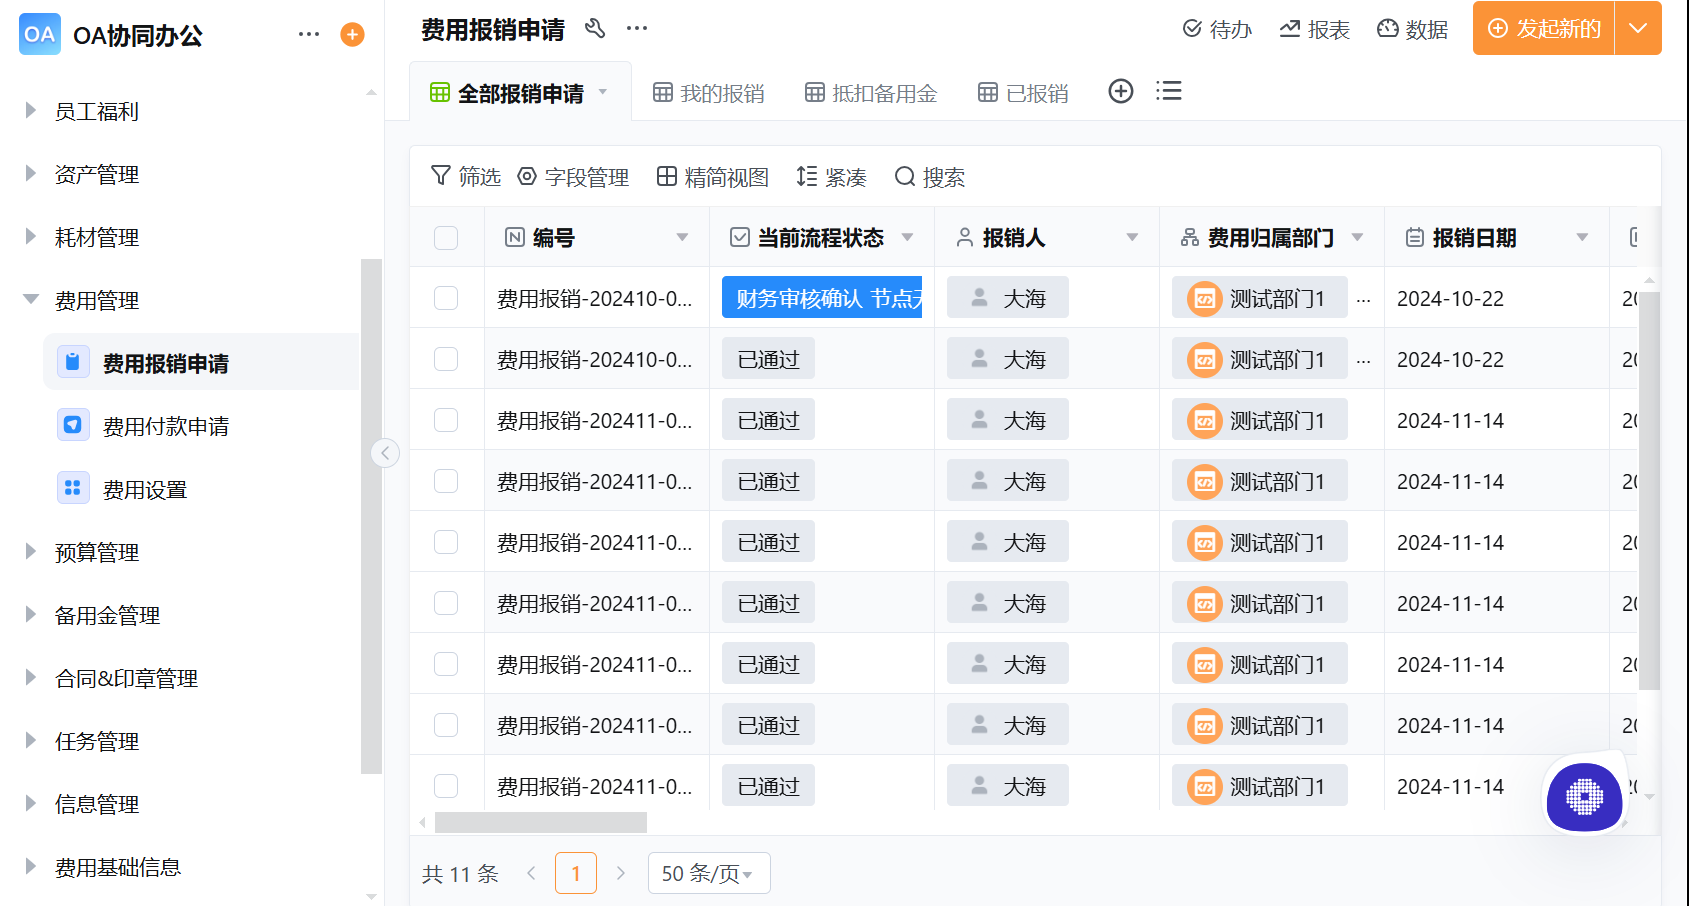Viewport: 1689px width, 906px height.
Task: Open 字段管理 field management
Action: (575, 176)
